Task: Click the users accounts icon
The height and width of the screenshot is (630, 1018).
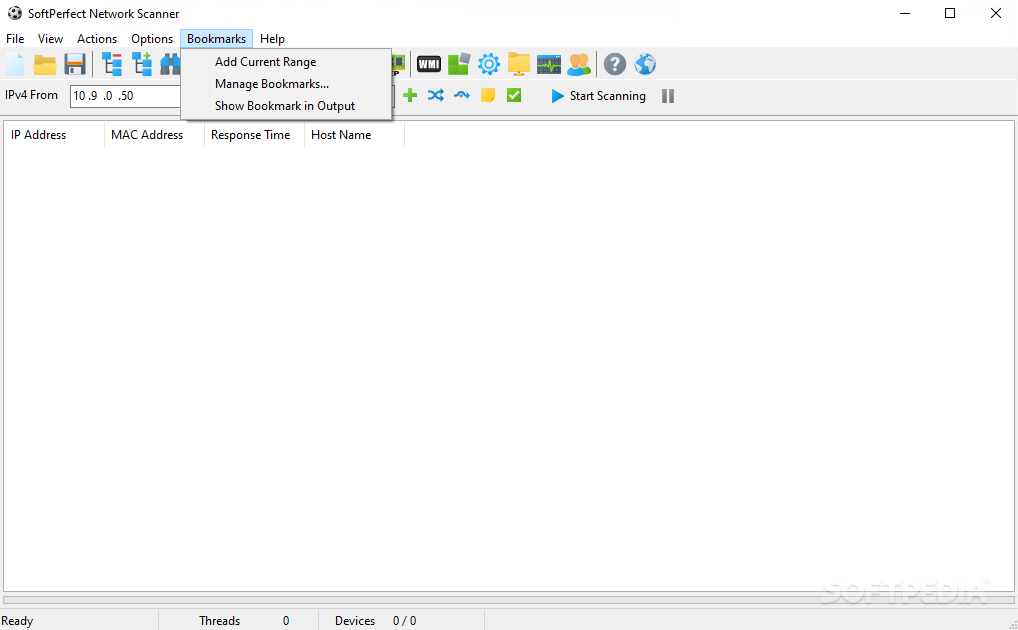Action: 578,64
